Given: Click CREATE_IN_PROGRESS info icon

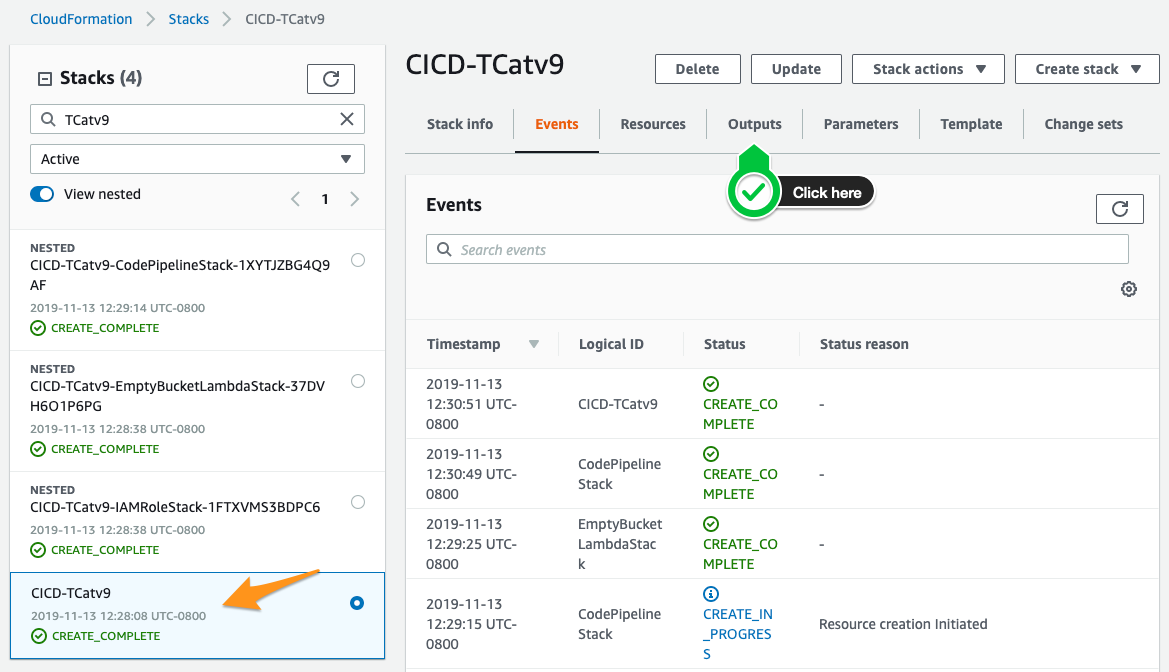Looking at the screenshot, I should [711, 594].
